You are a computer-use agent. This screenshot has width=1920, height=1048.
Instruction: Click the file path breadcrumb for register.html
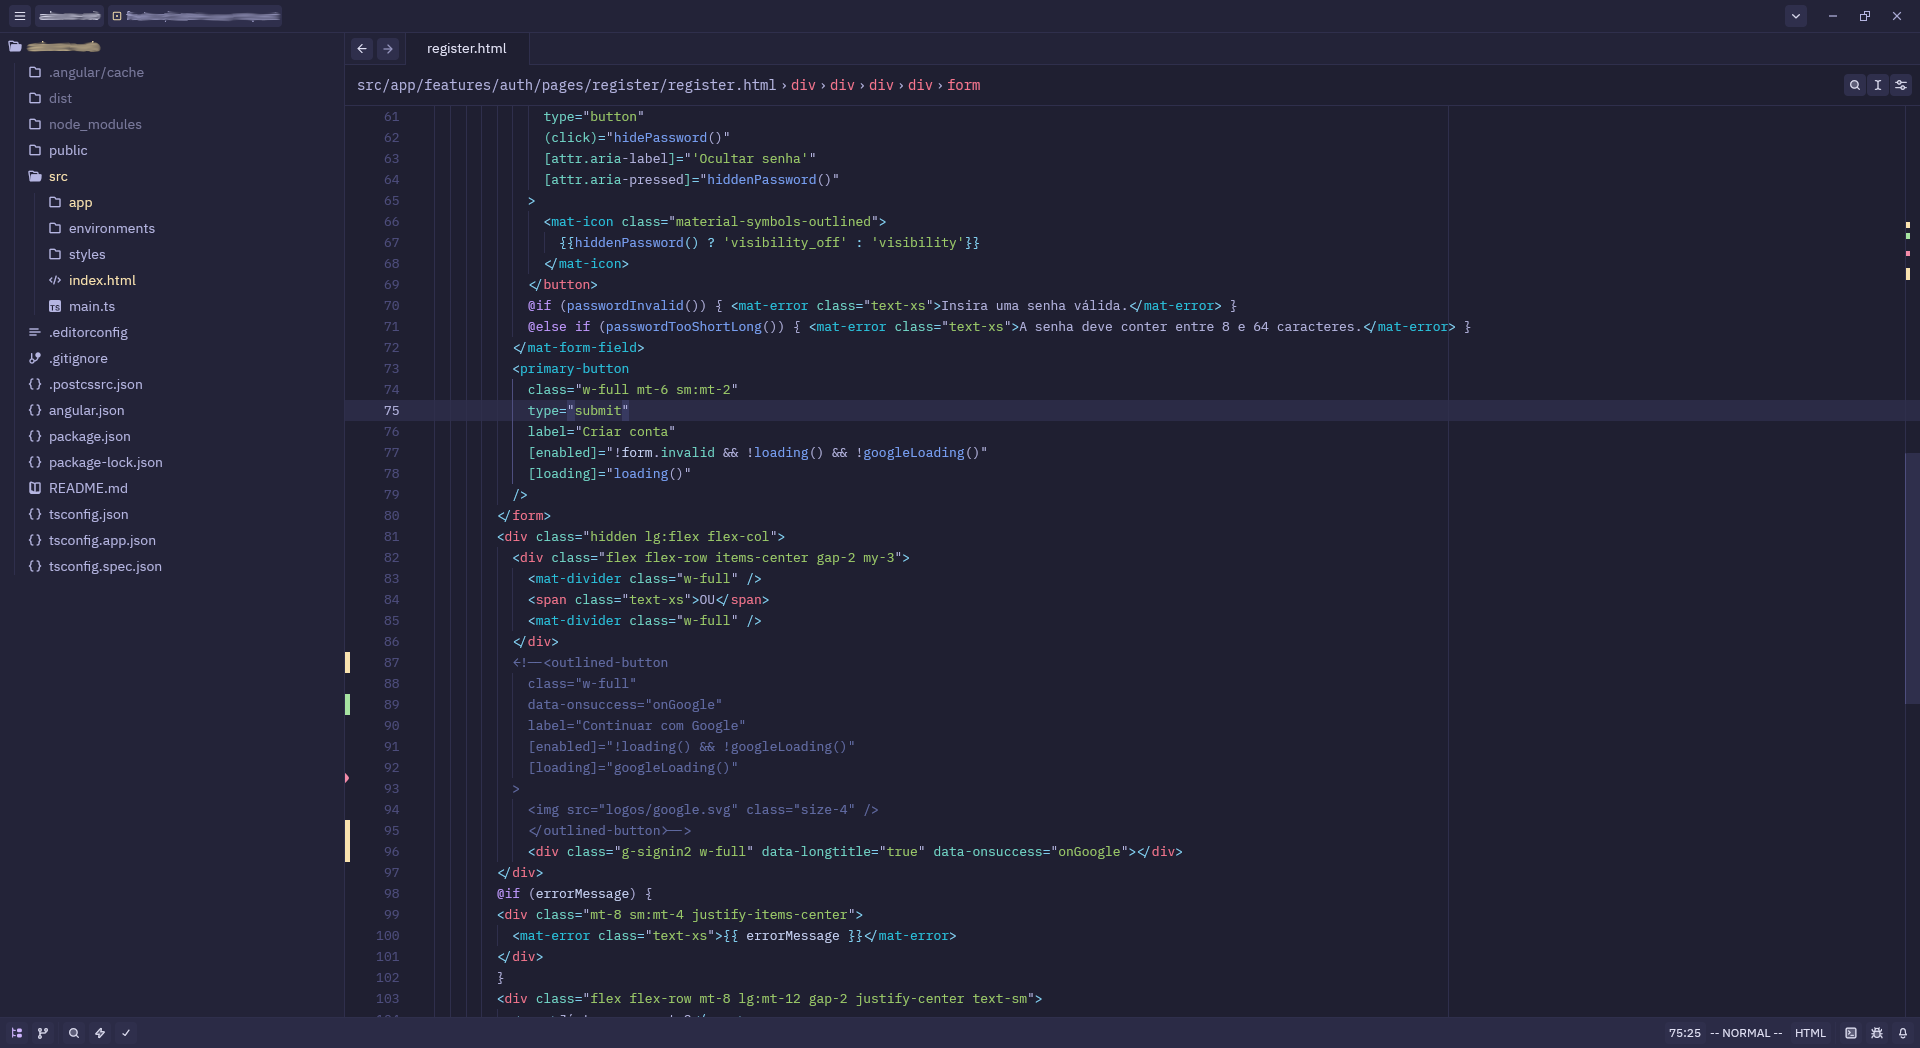(x=566, y=85)
